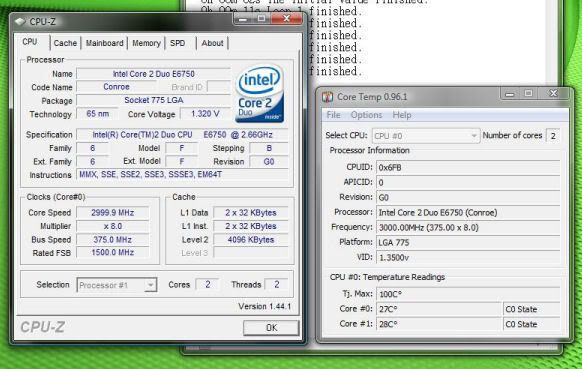Click the Package value Socket 775 LGA
The height and width of the screenshot is (369, 582).
pos(153,100)
